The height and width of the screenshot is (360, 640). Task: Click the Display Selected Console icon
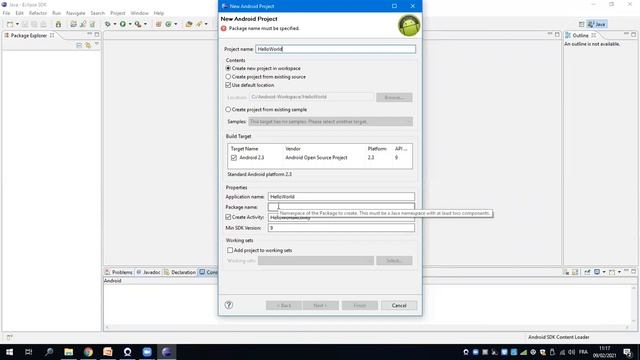coord(597,272)
